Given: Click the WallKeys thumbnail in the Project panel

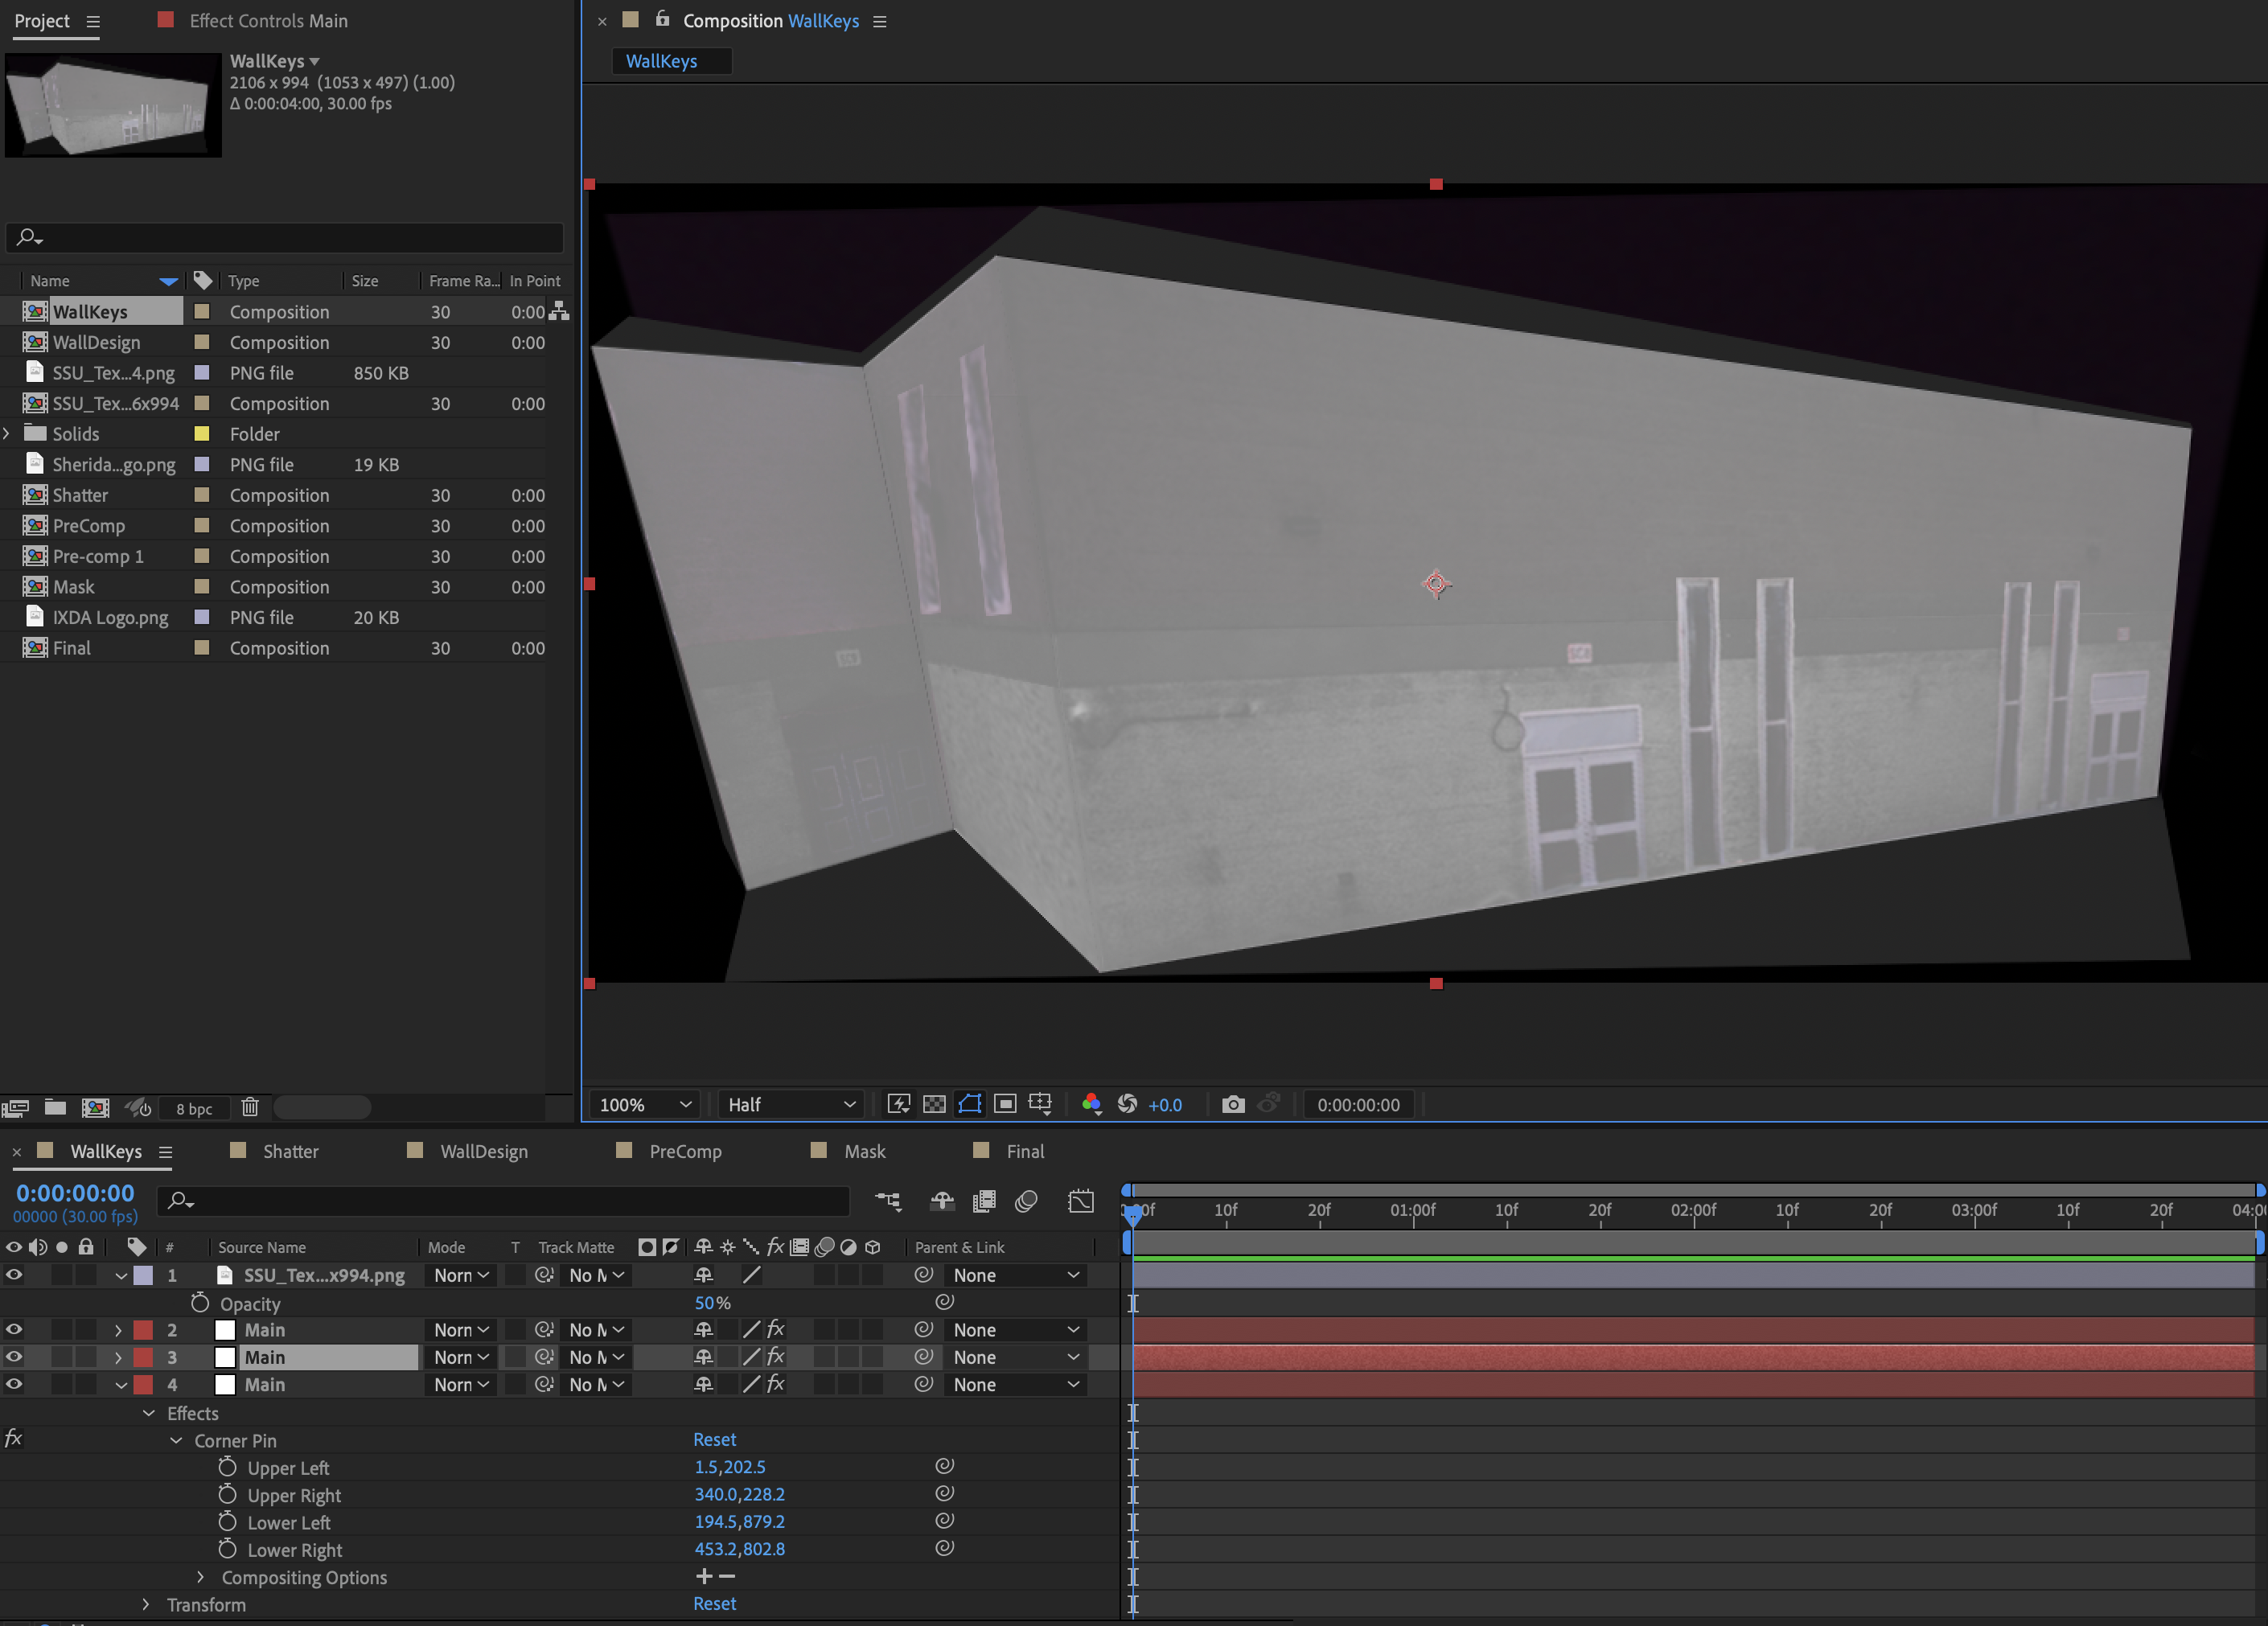Looking at the screenshot, I should click(x=112, y=105).
